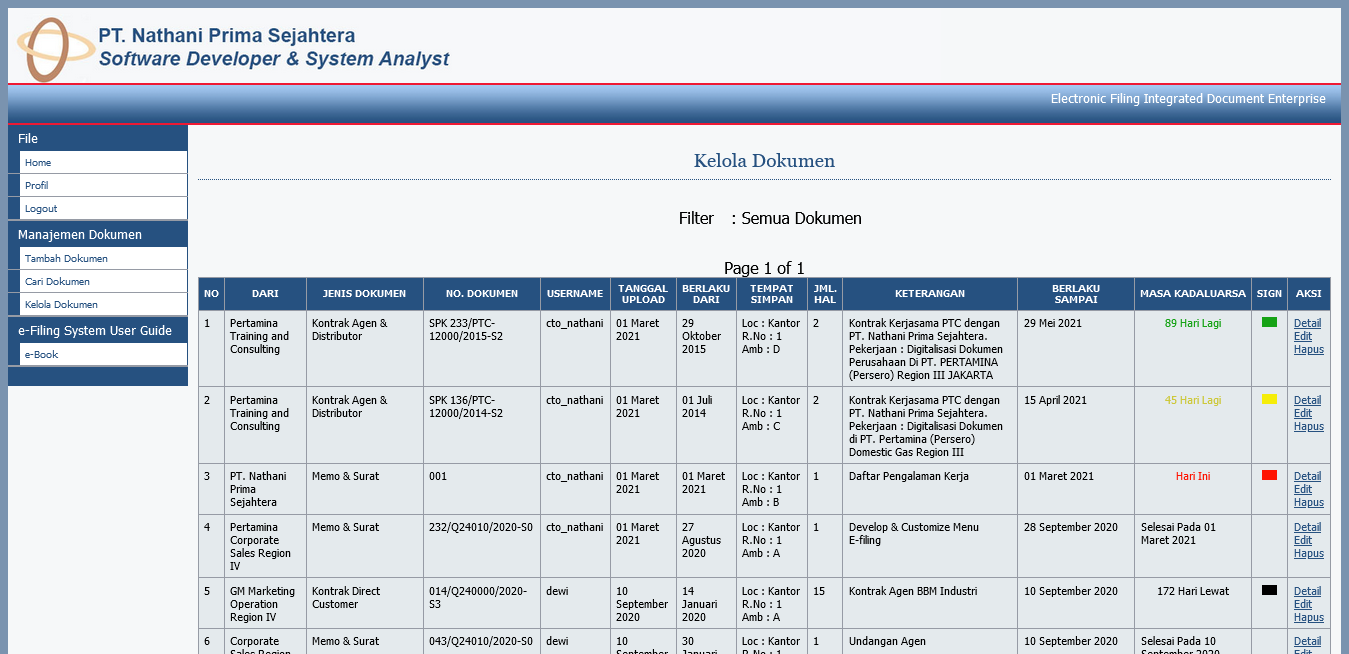Viewport: 1349px width, 654px height.
Task: Edit the Daftar Pengalaman Kerja document
Action: coord(1303,489)
